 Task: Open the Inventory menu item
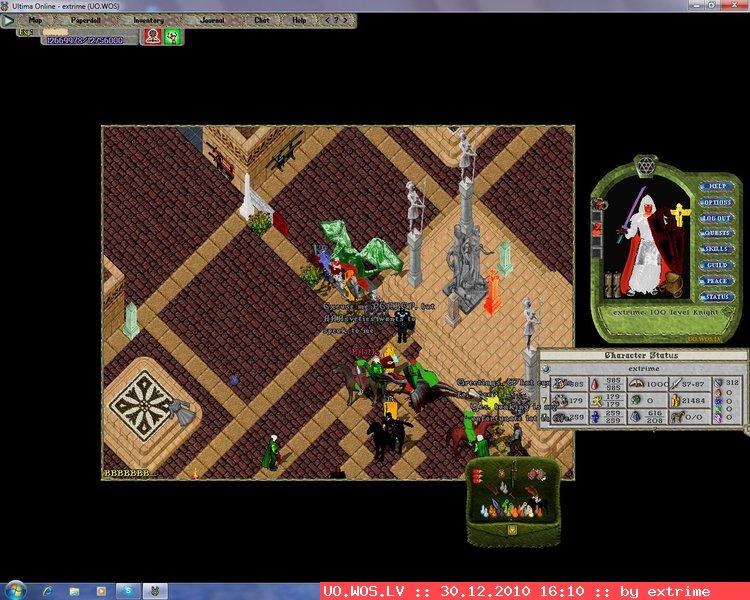[x=148, y=20]
